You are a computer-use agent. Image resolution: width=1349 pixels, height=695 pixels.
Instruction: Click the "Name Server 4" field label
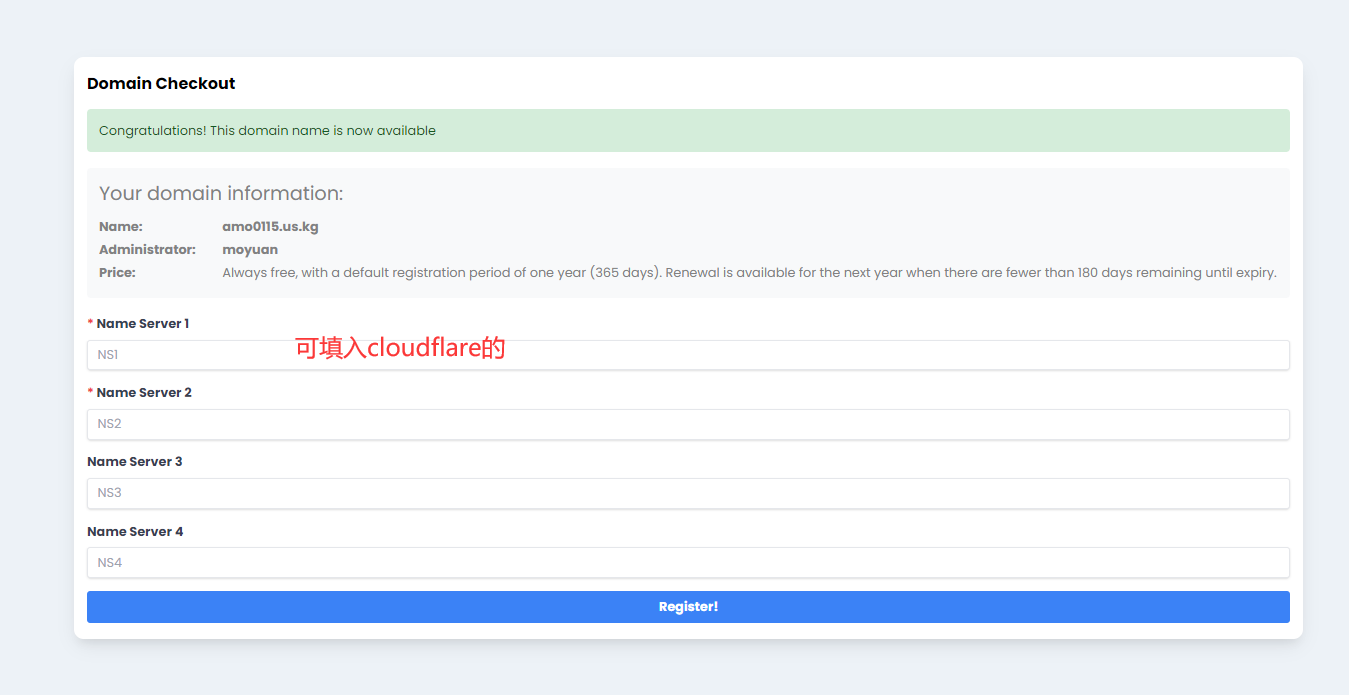point(135,531)
